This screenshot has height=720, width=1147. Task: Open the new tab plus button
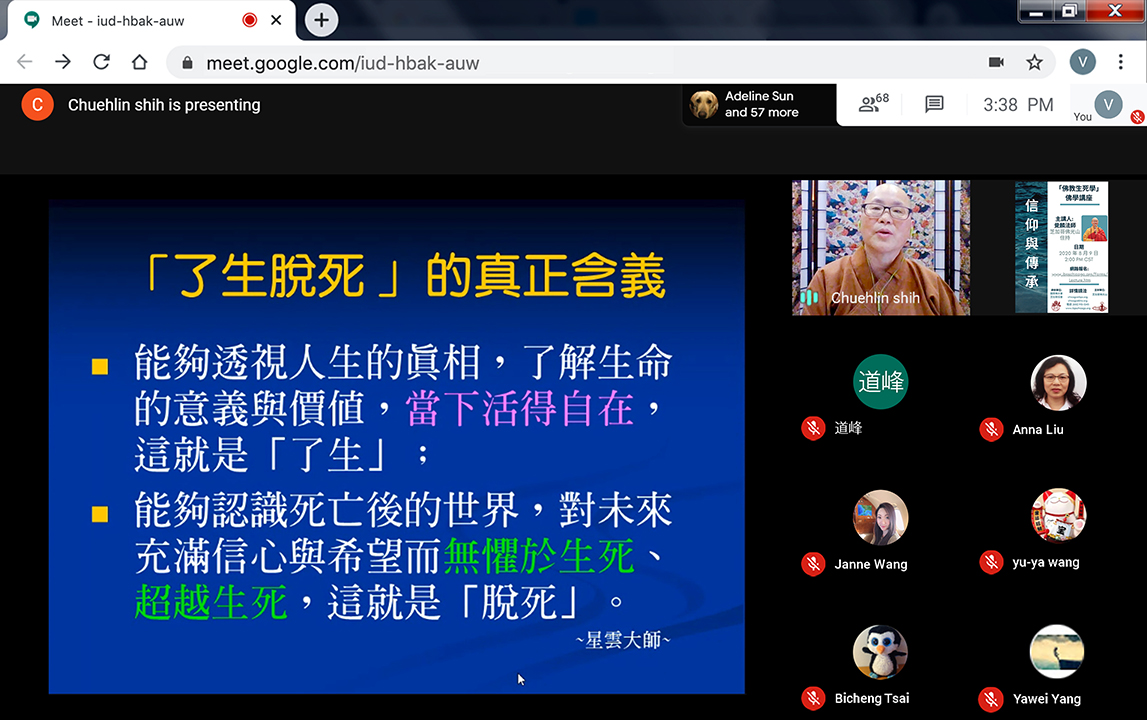(321, 20)
